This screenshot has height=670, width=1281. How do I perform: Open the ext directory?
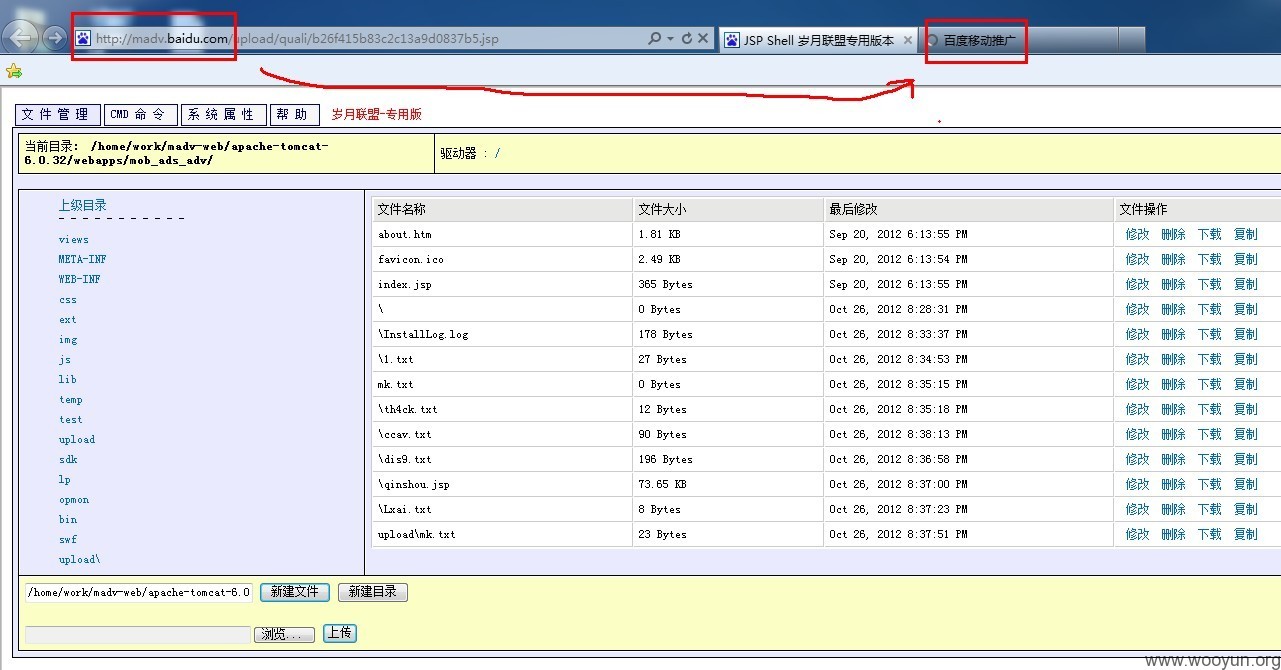[x=67, y=319]
